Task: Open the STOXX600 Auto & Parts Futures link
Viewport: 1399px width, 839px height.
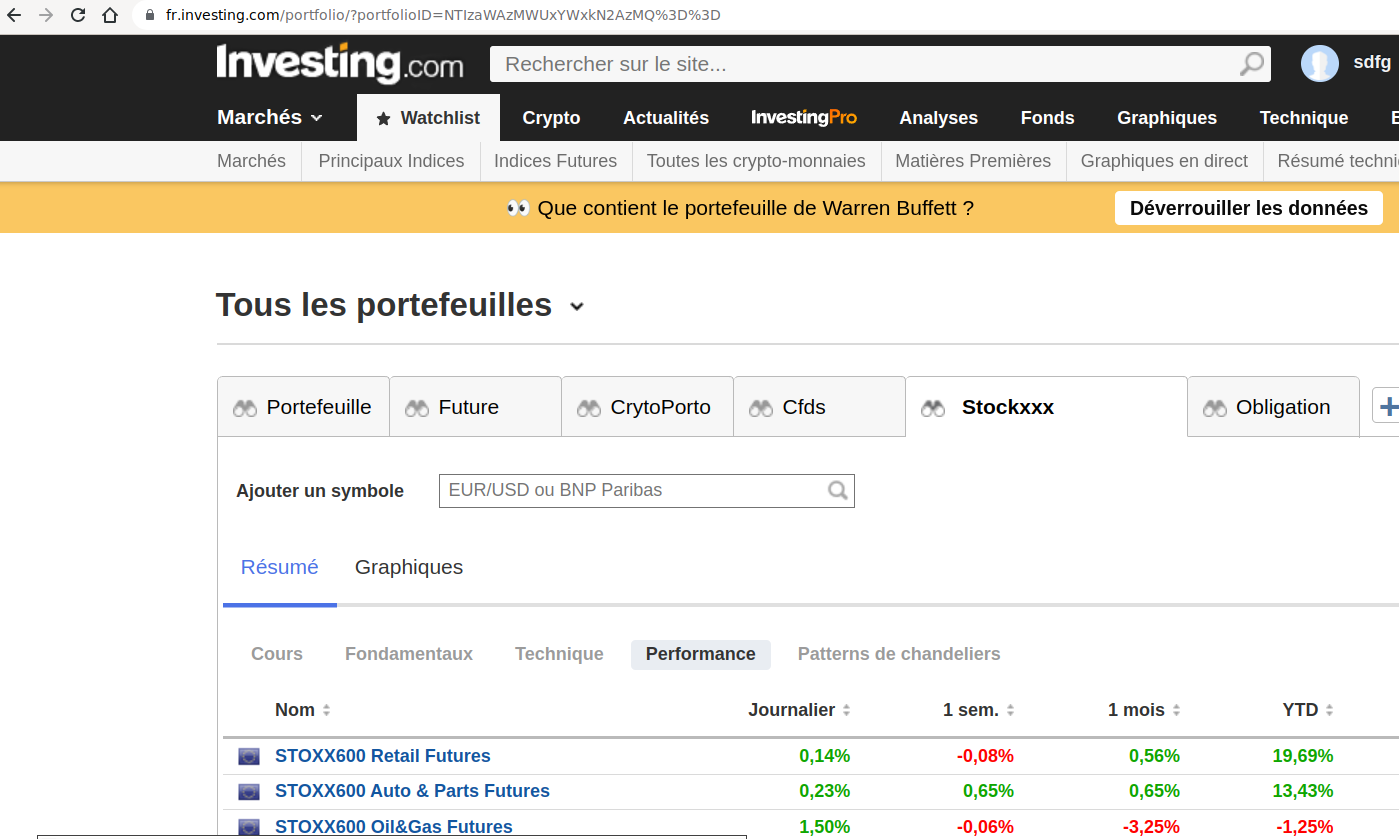Action: click(412, 791)
